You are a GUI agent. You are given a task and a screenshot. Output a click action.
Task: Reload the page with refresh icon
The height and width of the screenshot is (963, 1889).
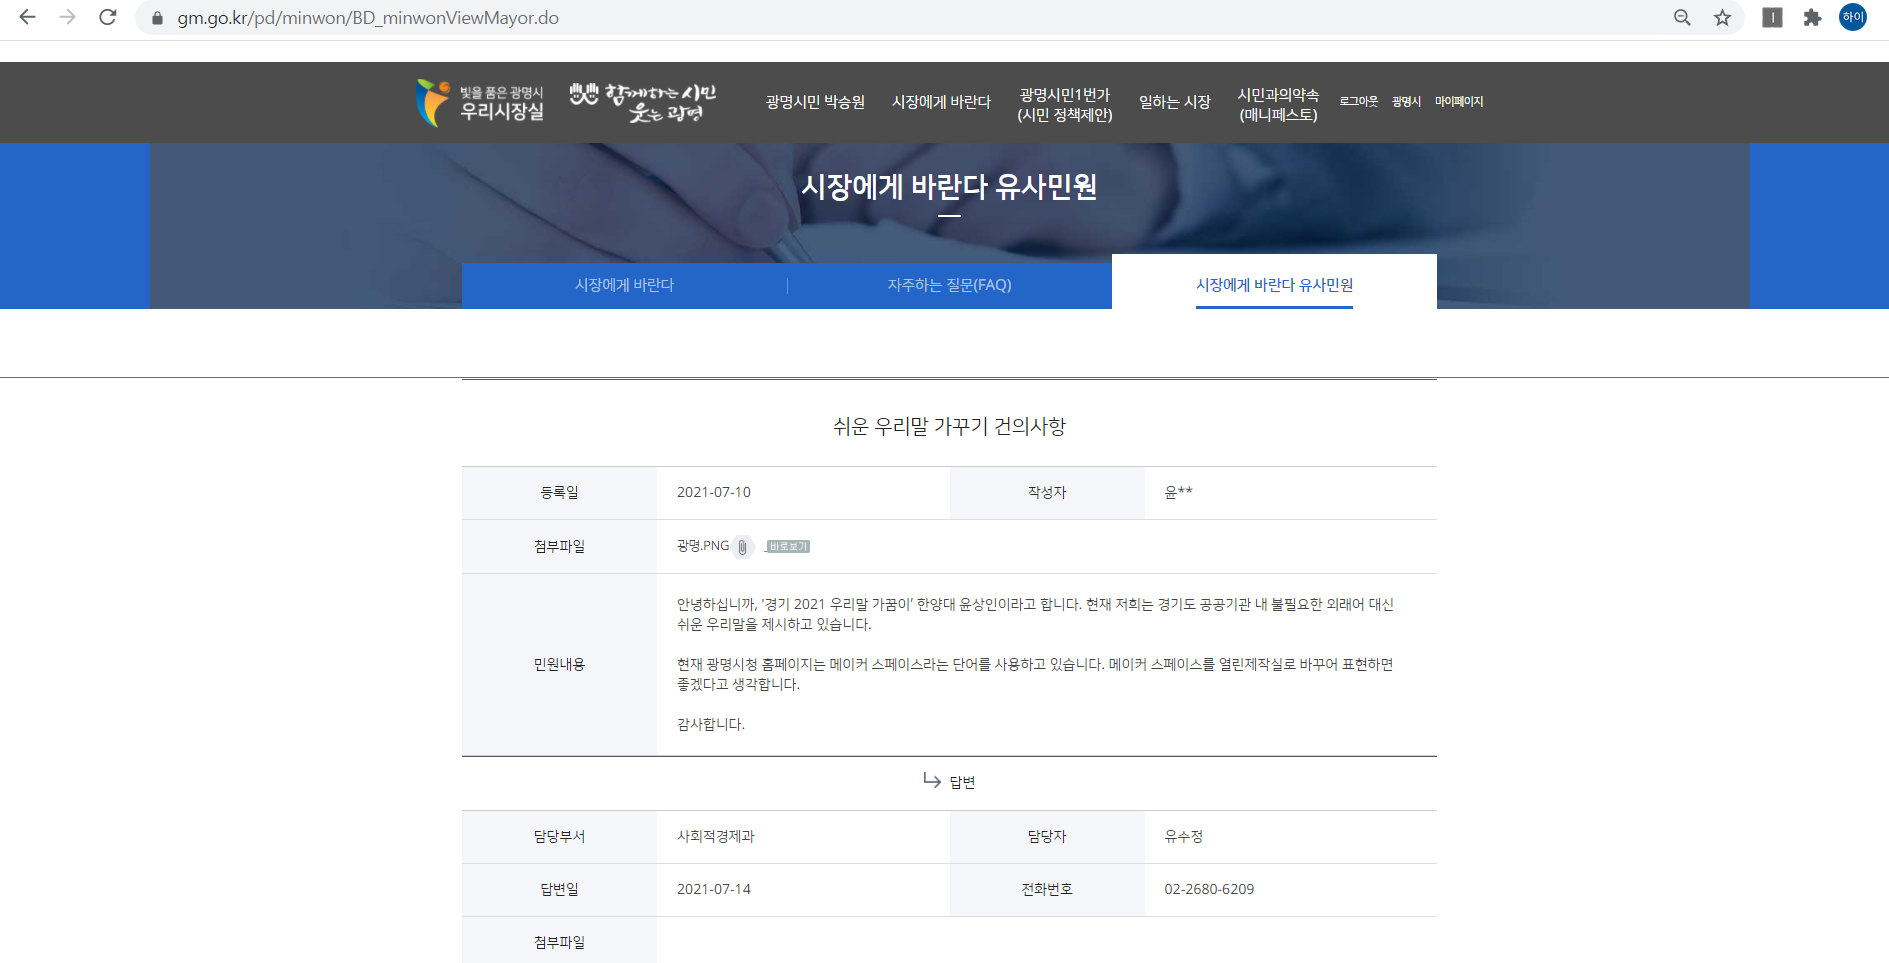[x=108, y=18]
